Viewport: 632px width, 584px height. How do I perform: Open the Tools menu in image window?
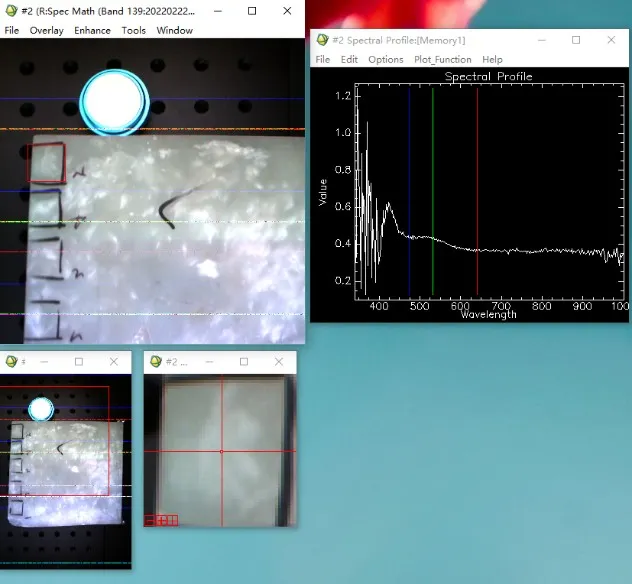tap(133, 30)
